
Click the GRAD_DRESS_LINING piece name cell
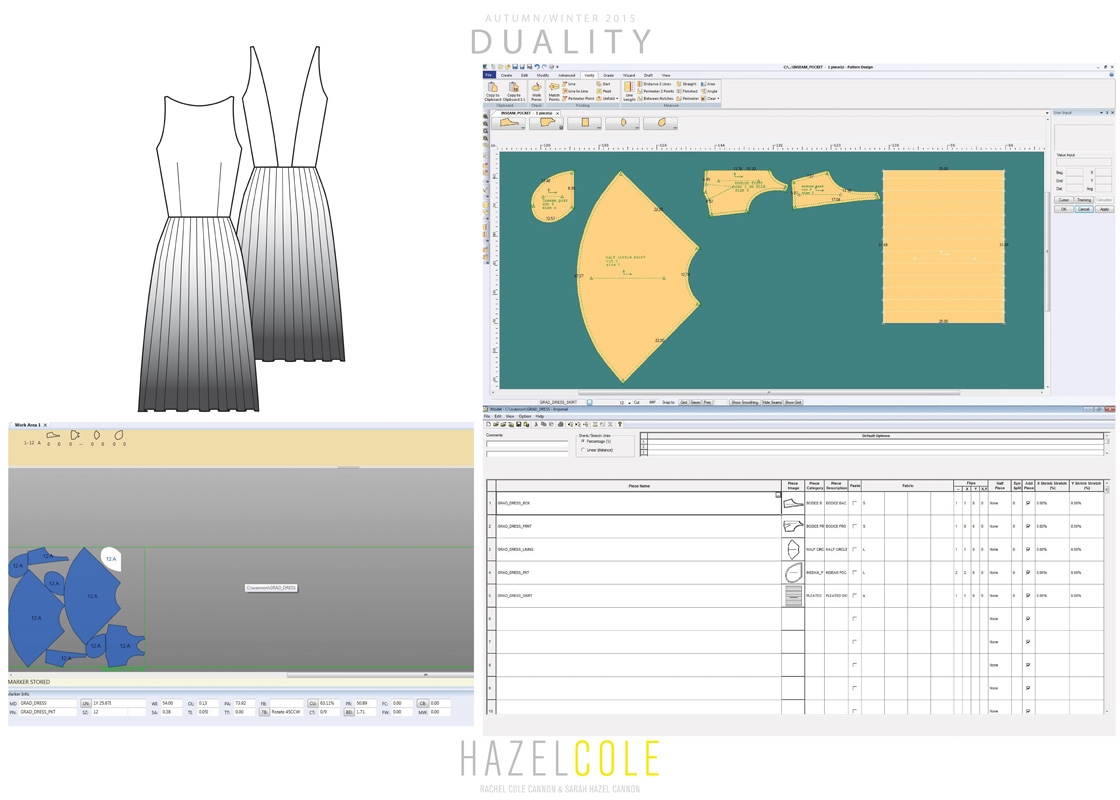pyautogui.click(x=639, y=549)
